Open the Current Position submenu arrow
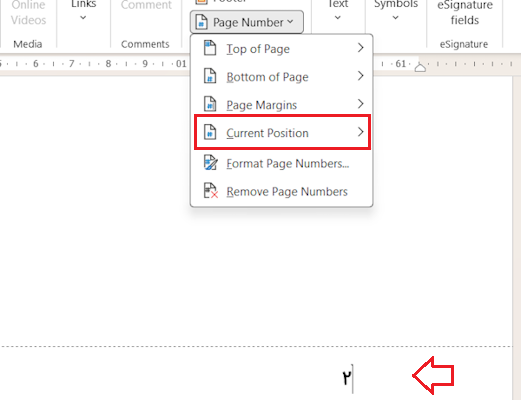521x400 pixels. tap(360, 132)
